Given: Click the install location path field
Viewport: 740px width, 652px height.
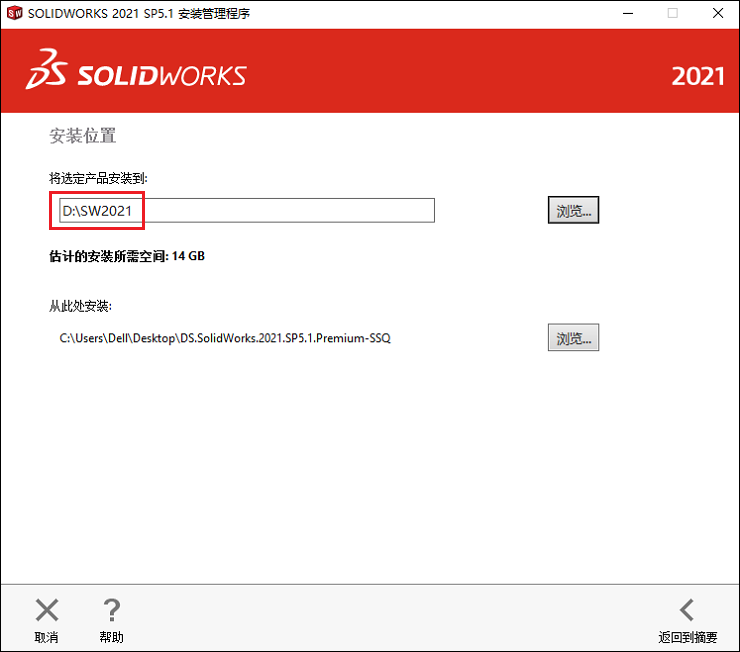Looking at the screenshot, I should tap(247, 210).
